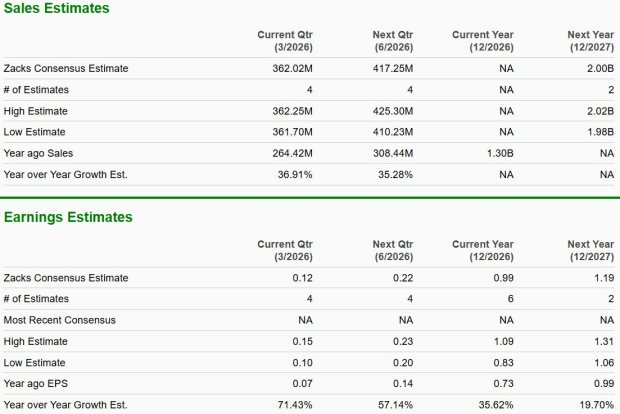The width and height of the screenshot is (620, 414).
Task: Click the Earnings Estimates section heading
Action: 68,217
